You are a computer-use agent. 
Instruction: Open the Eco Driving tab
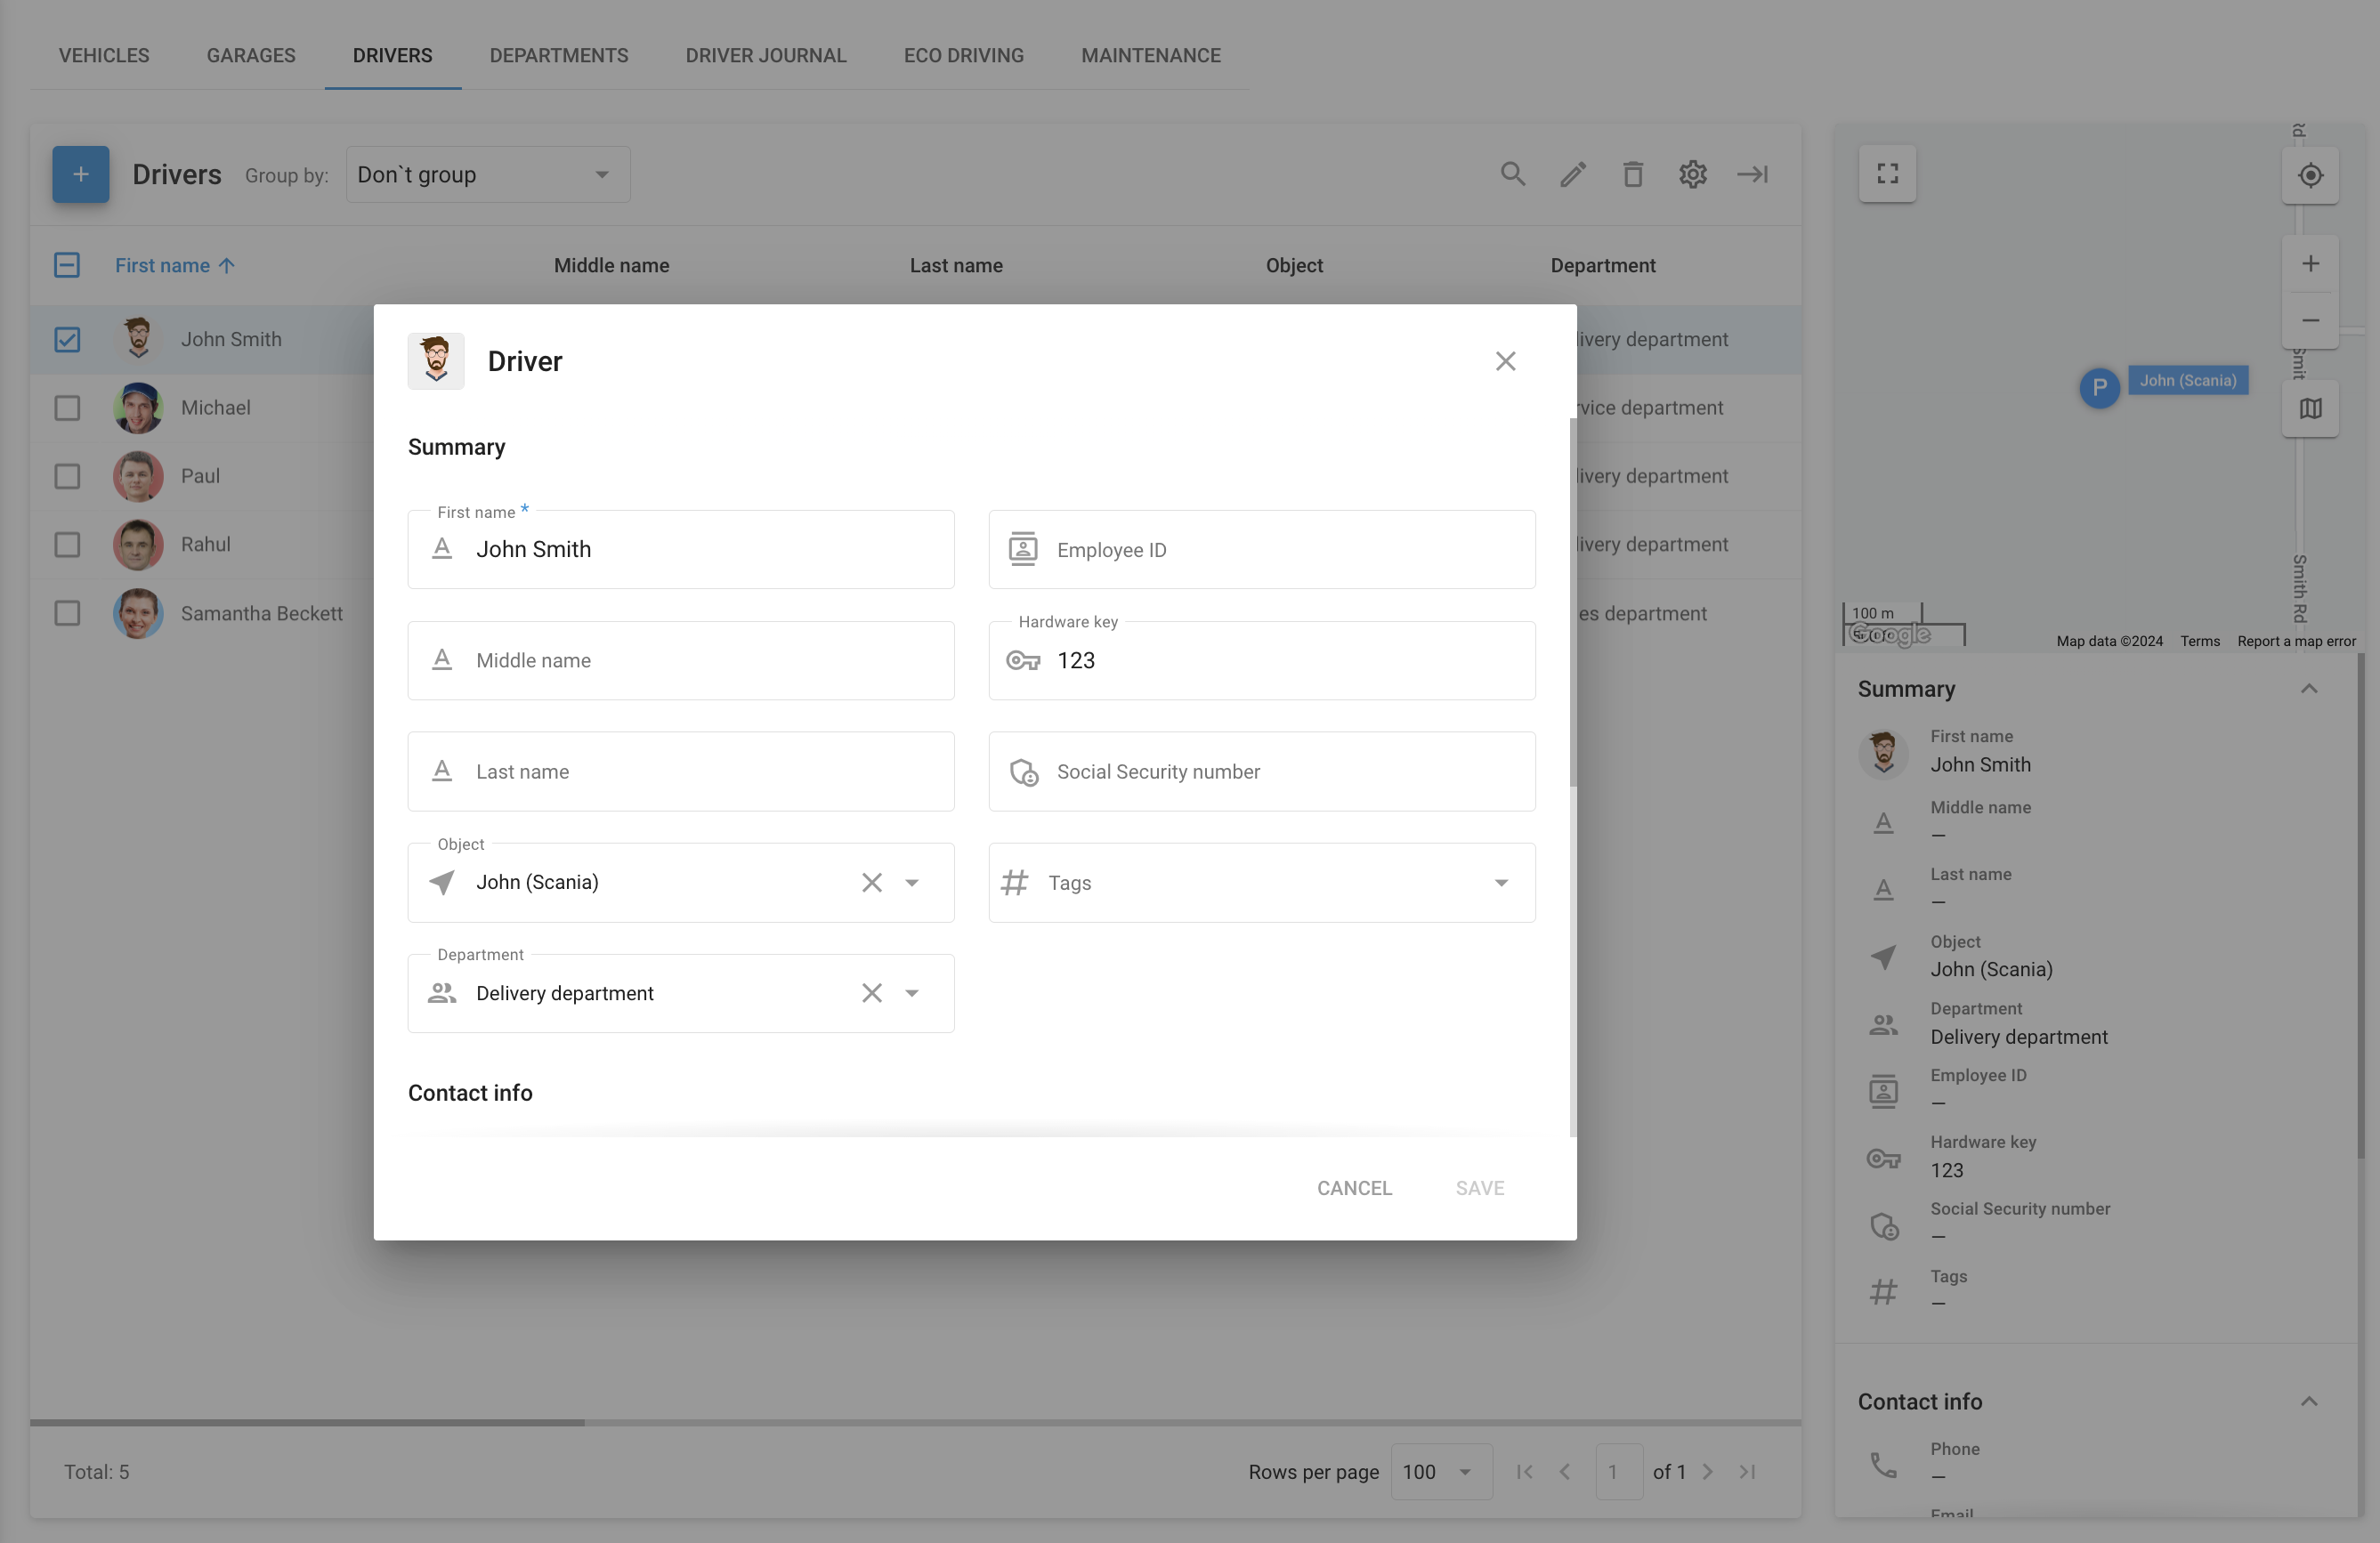(x=963, y=55)
